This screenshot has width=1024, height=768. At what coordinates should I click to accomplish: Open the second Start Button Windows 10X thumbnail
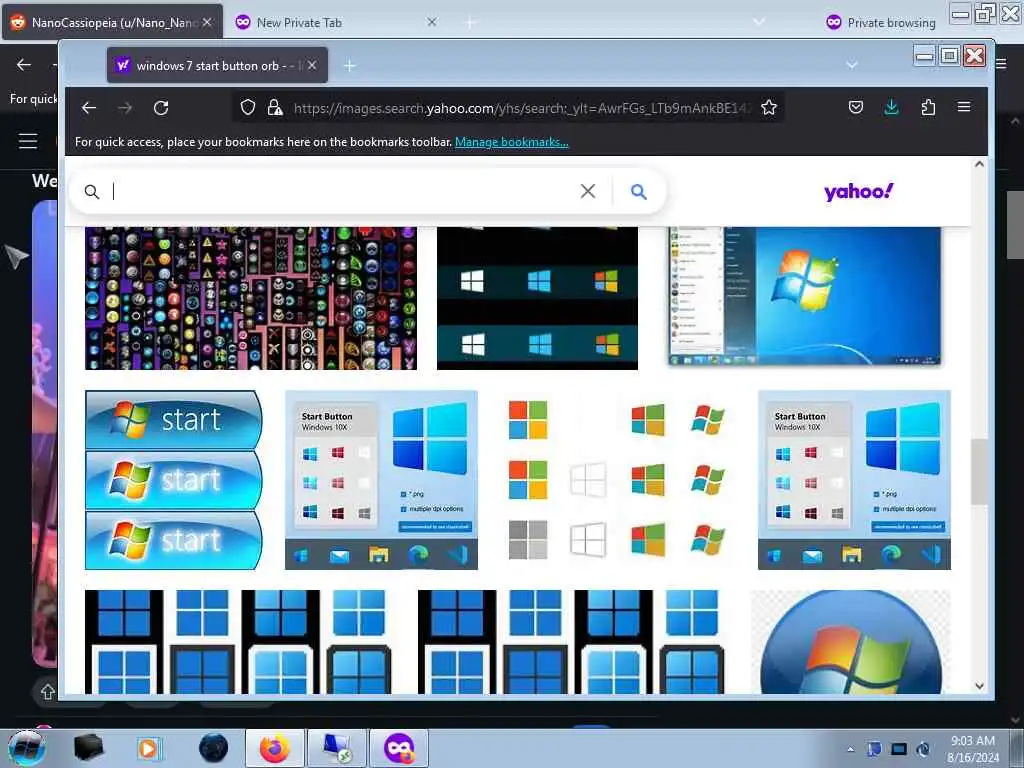tap(854, 480)
